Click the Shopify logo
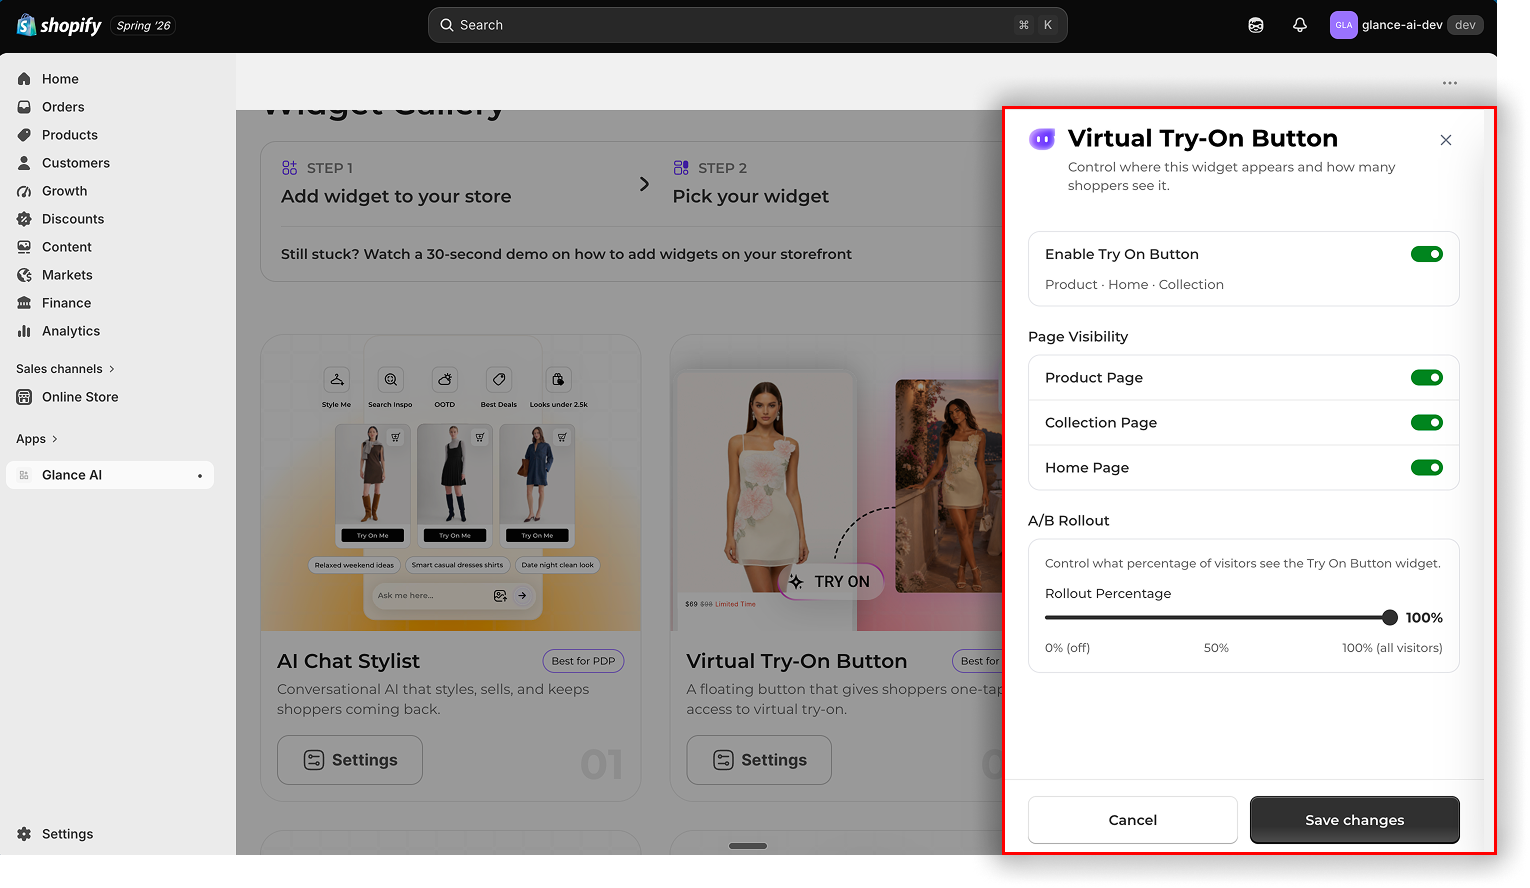1530x888 pixels. (x=59, y=25)
